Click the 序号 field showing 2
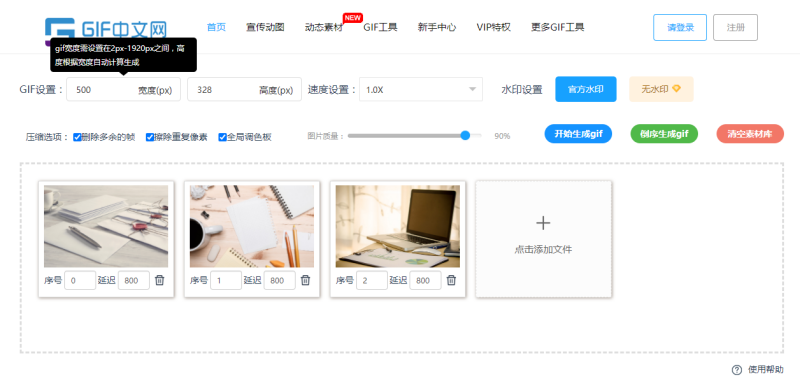 pyautogui.click(x=372, y=280)
